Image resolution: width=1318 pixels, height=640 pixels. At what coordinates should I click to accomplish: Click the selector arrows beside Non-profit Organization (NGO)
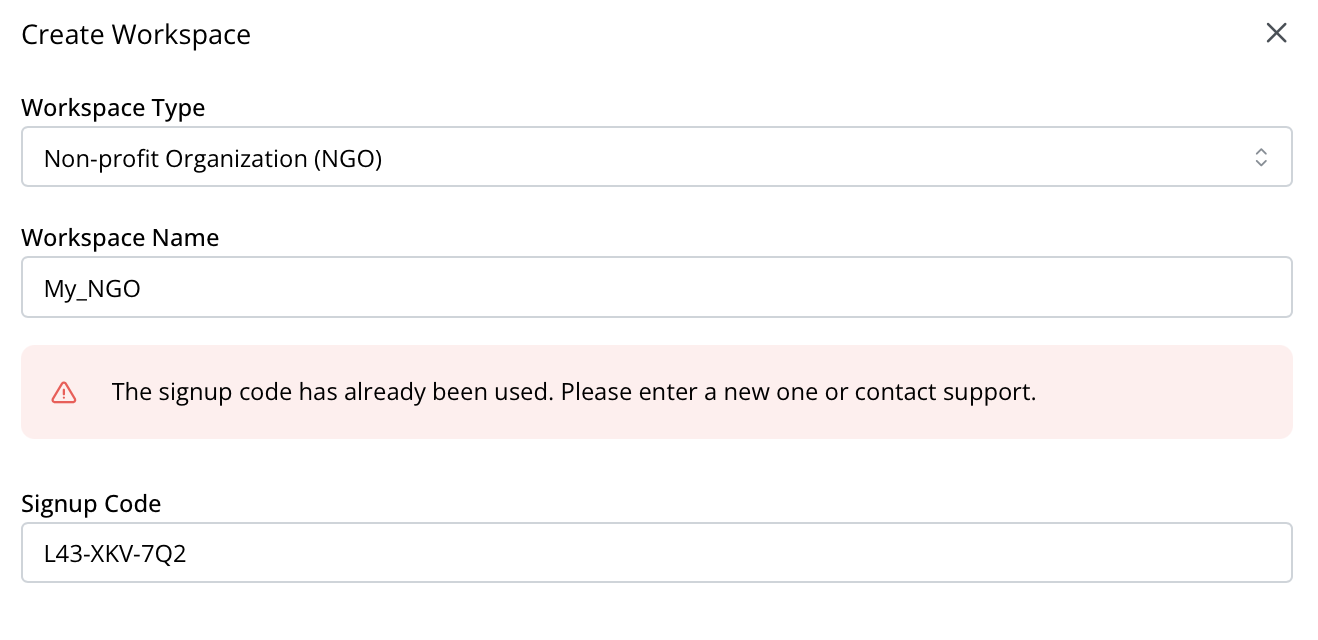(1261, 156)
